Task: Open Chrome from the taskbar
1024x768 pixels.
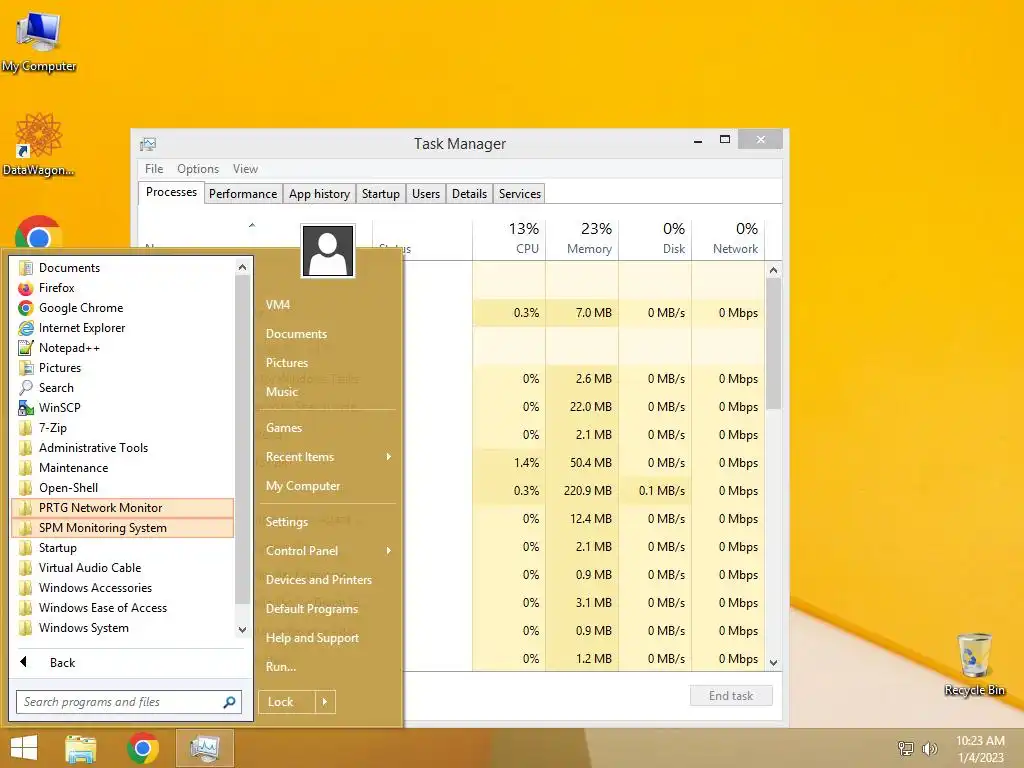Action: (143, 748)
